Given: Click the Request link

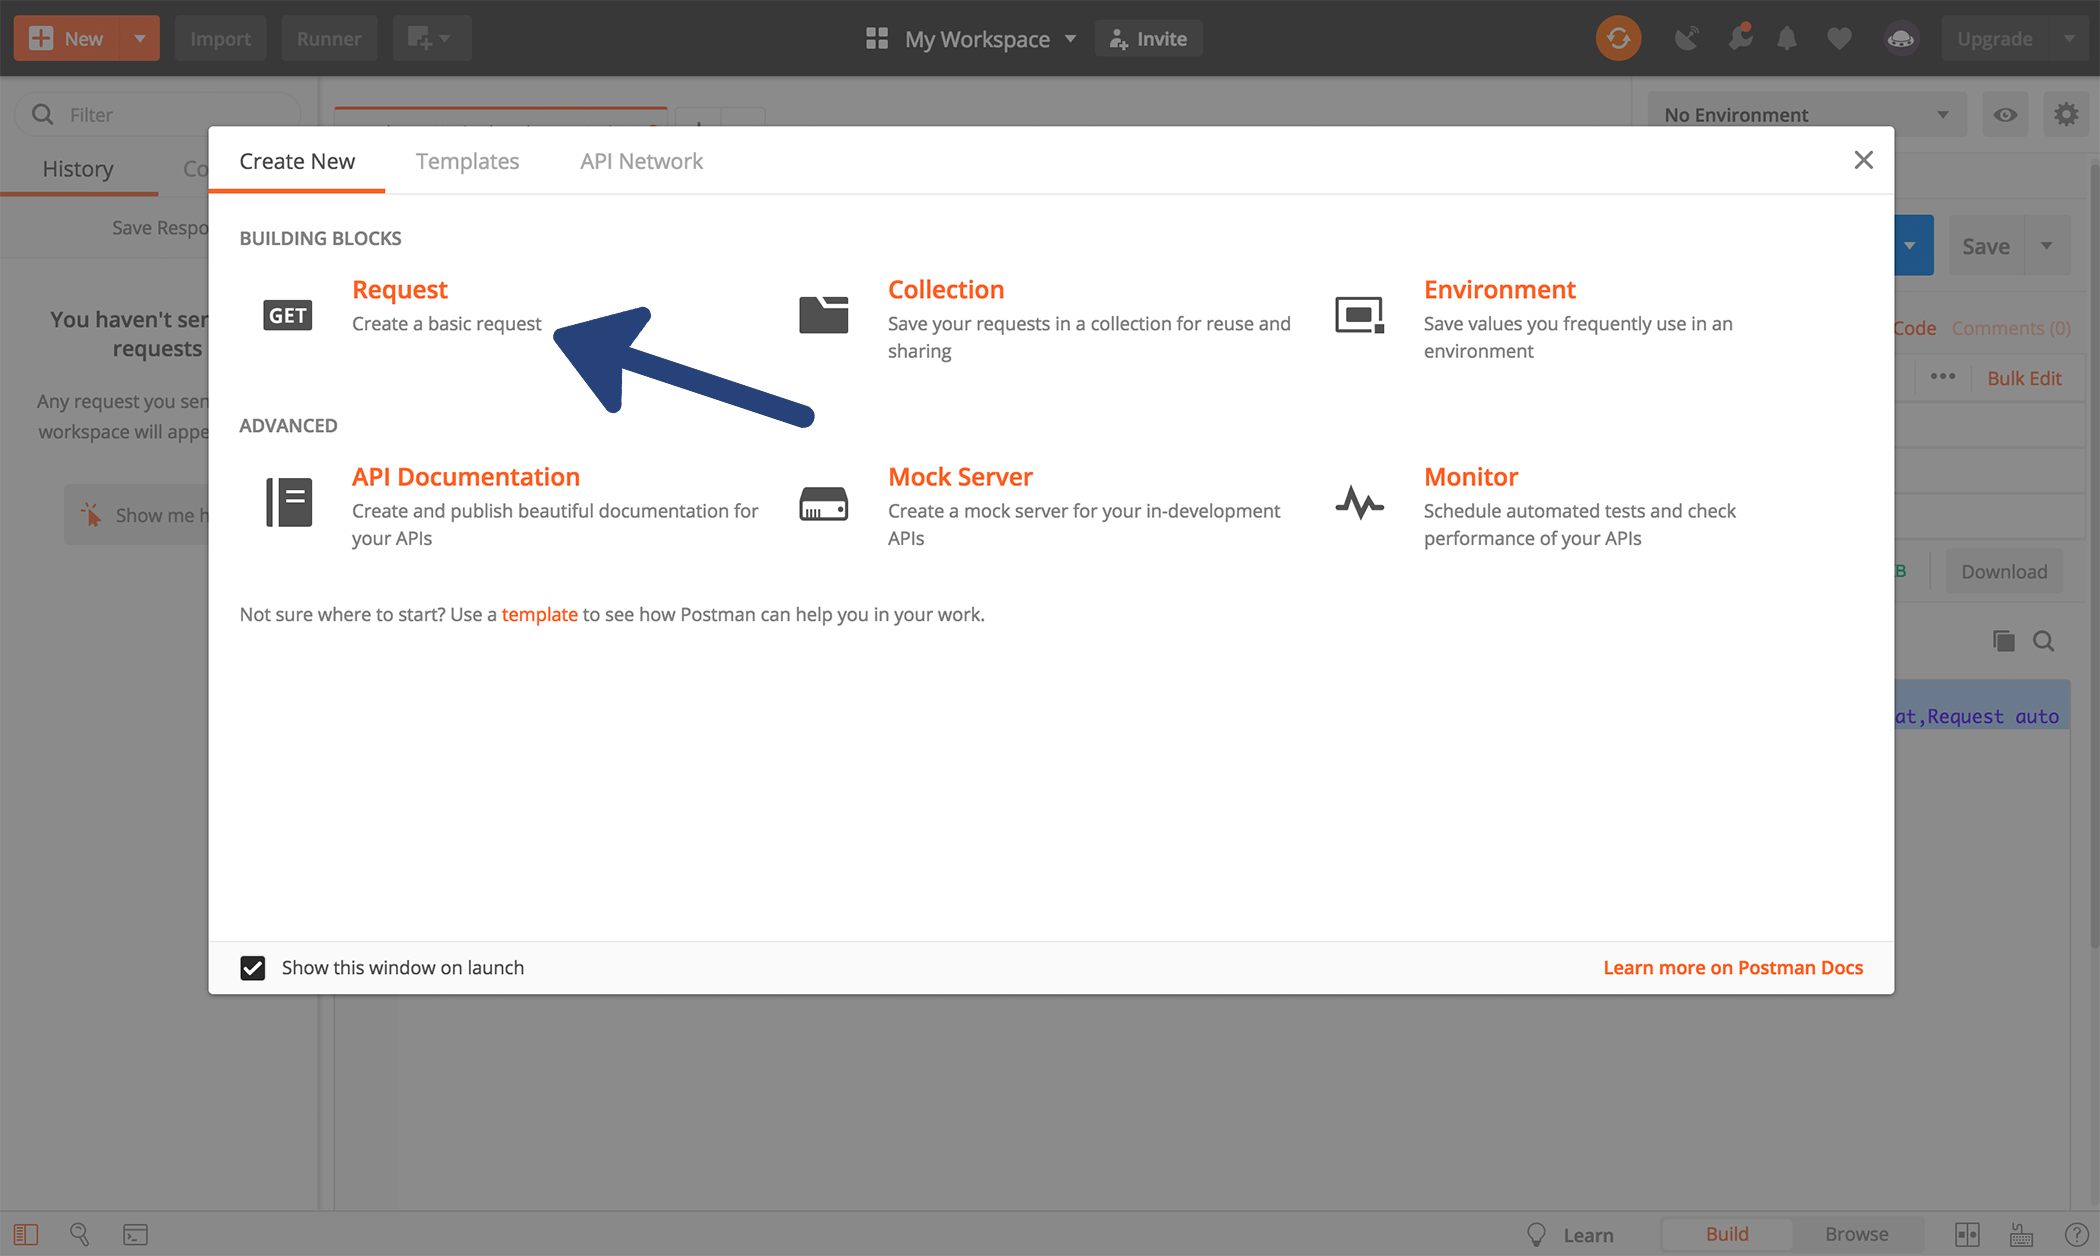Looking at the screenshot, I should point(400,289).
